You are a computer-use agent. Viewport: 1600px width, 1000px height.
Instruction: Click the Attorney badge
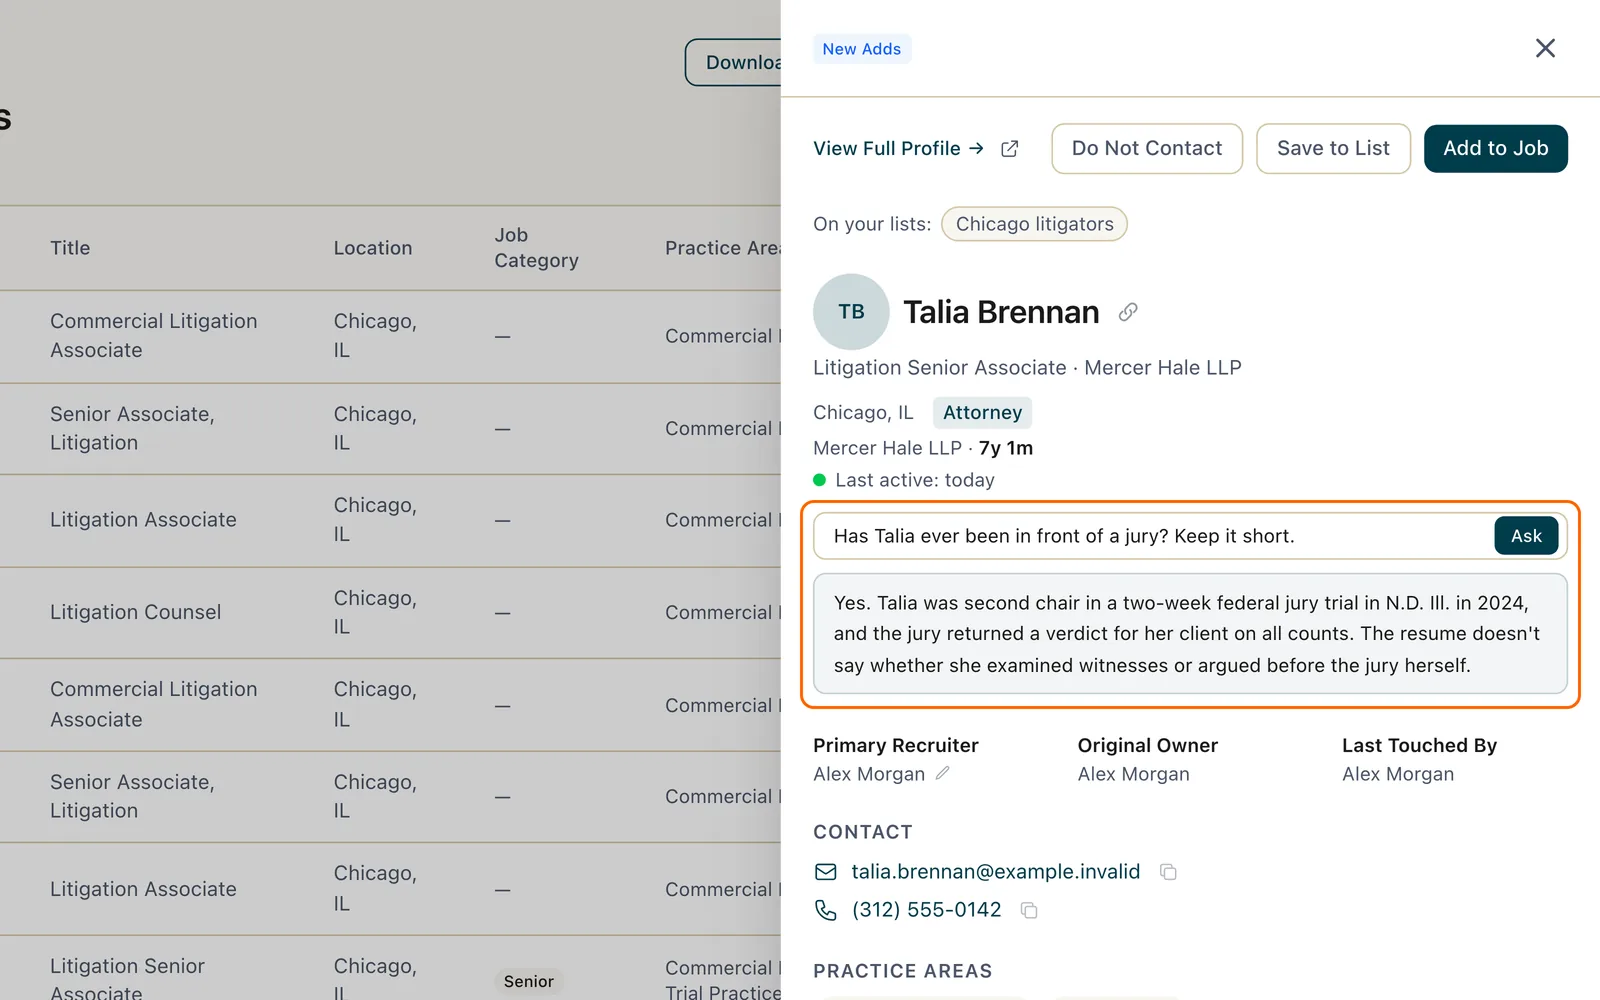point(982,413)
